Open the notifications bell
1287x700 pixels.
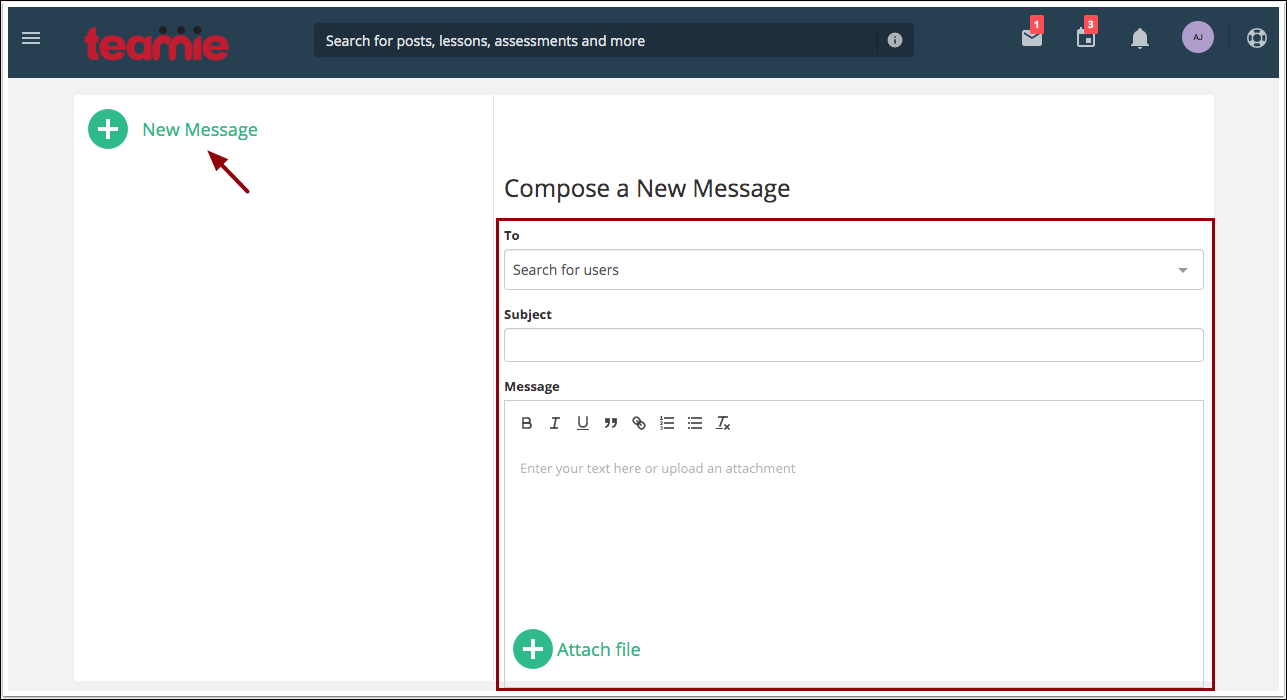1140,38
